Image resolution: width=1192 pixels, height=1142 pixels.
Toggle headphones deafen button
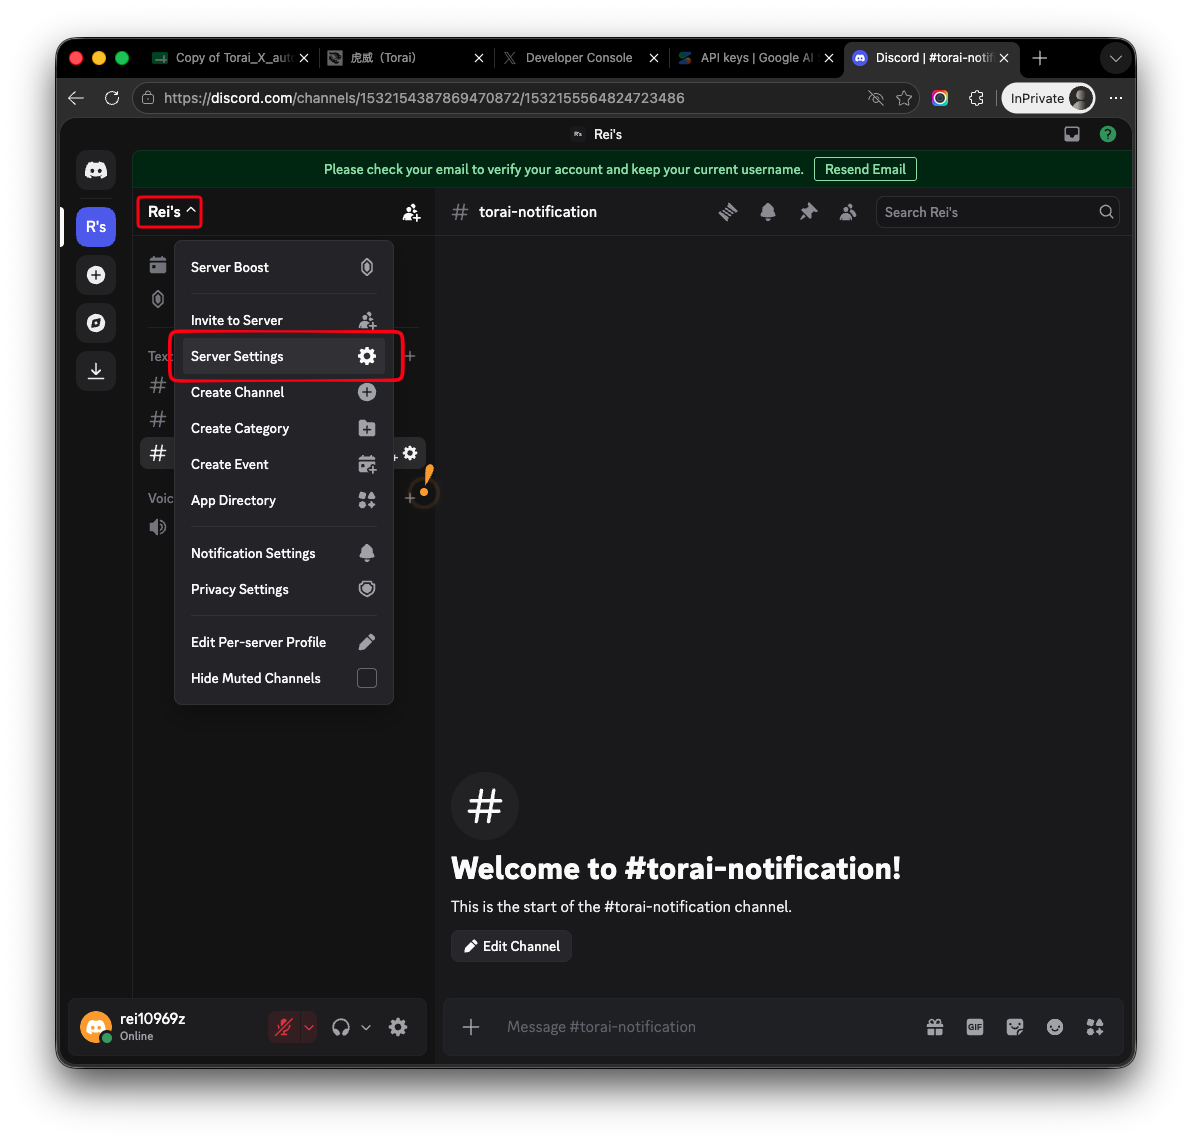click(341, 1027)
